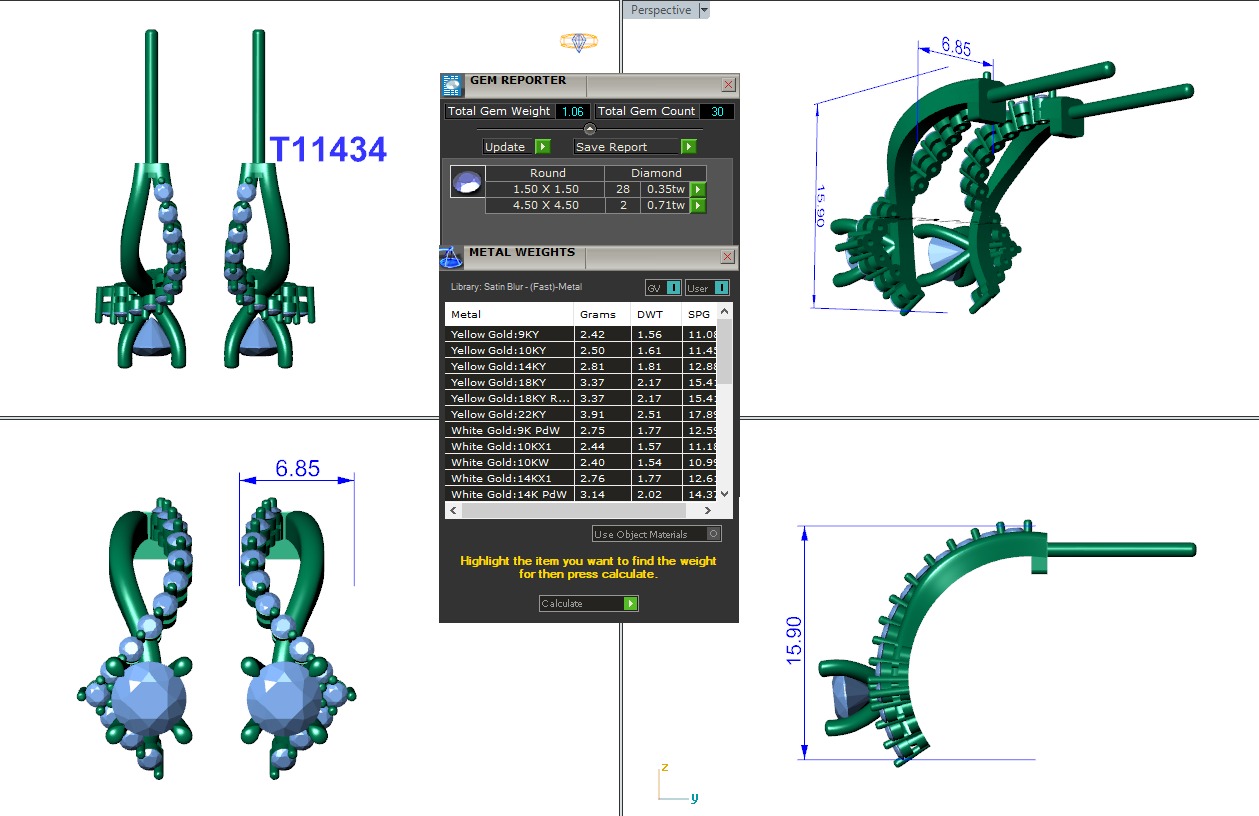
Task: Enable the Use Object Materials option
Action: pos(713,534)
